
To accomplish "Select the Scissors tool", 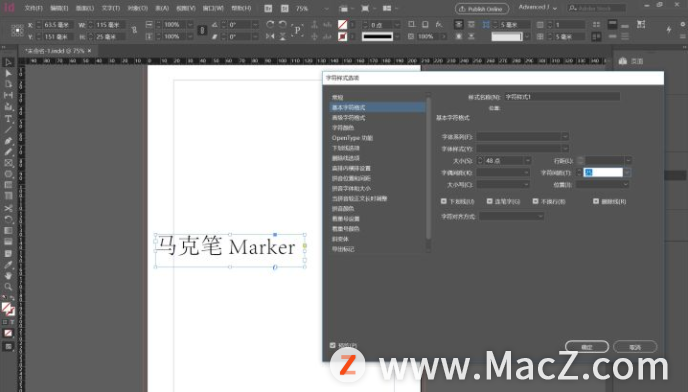I will pyautogui.click(x=8, y=209).
